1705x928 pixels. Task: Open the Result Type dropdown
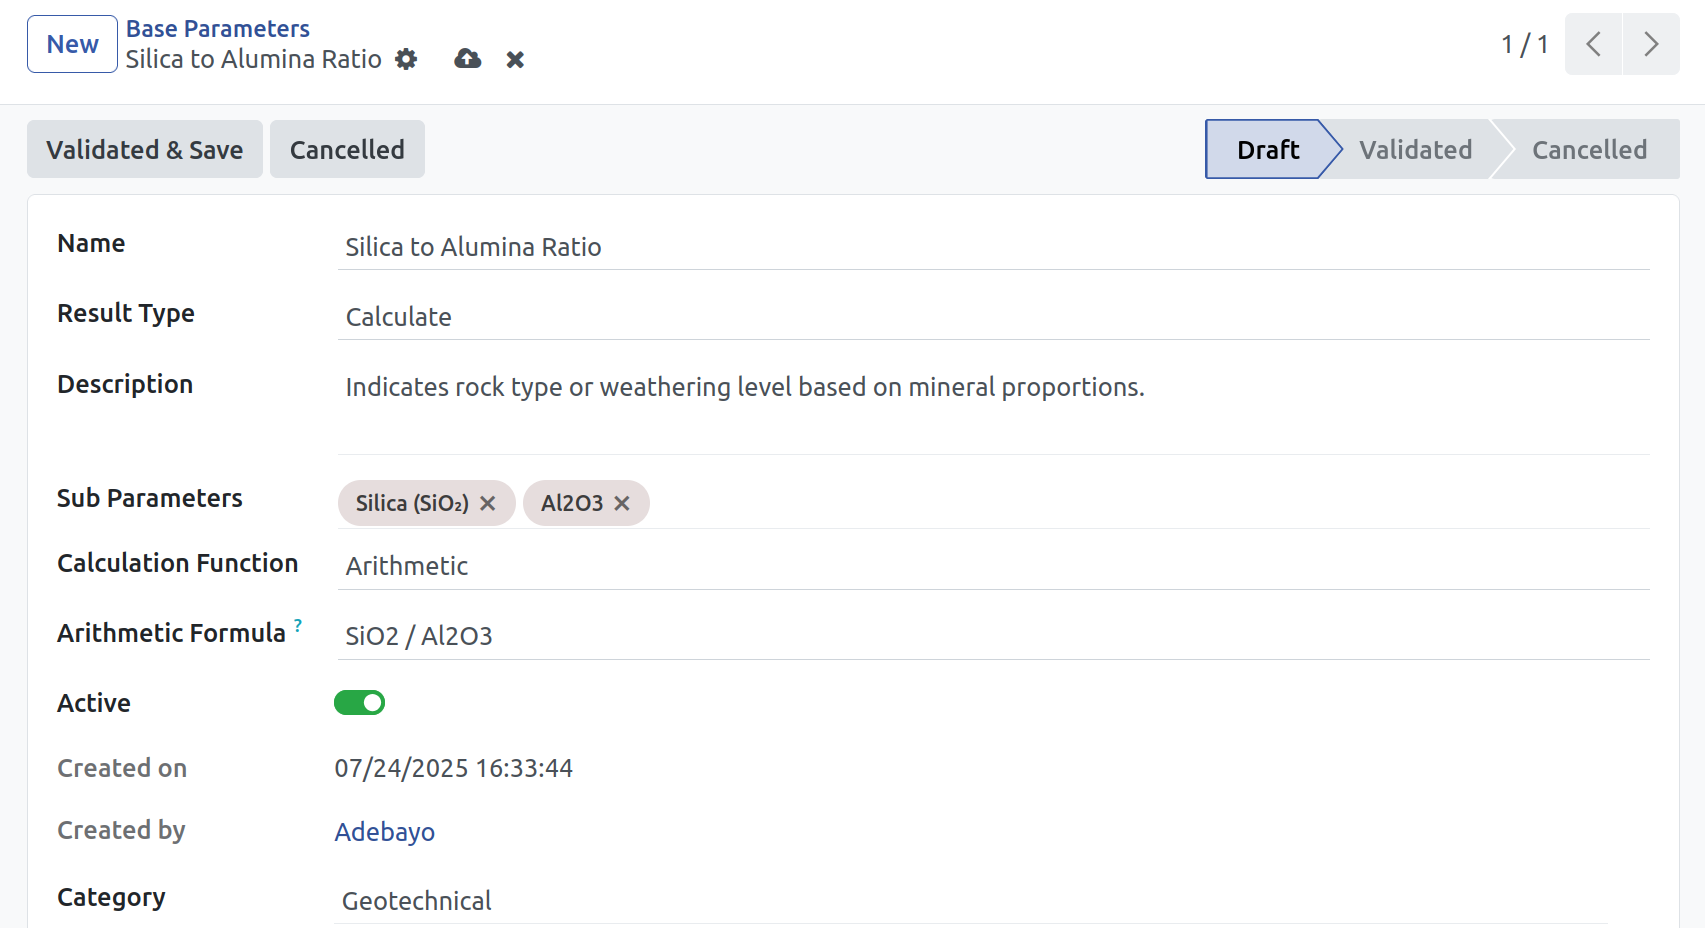pyautogui.click(x=993, y=317)
